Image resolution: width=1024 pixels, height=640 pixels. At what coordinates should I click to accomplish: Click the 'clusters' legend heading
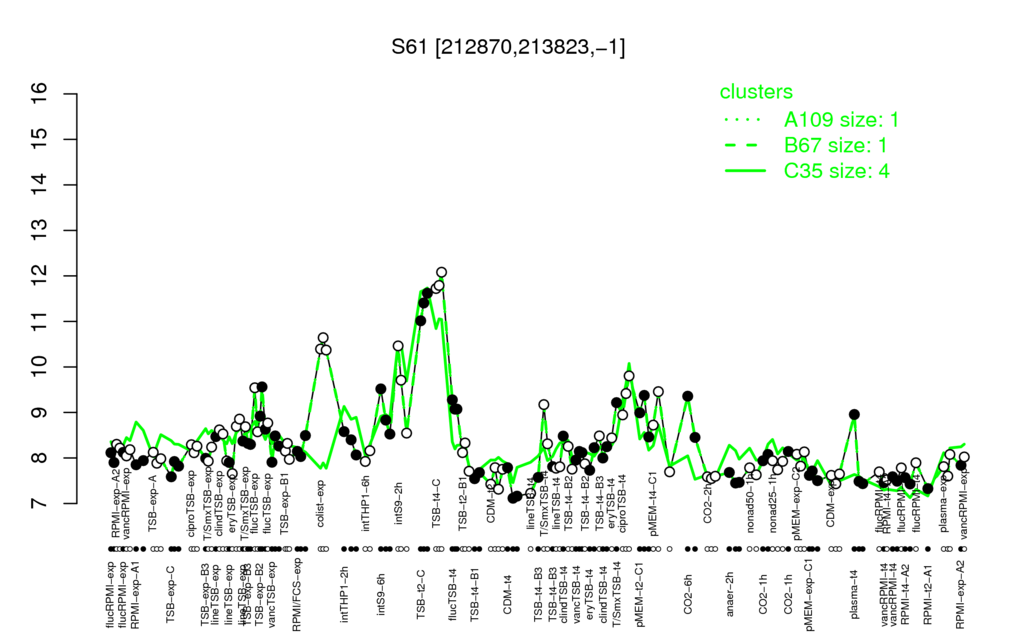click(756, 91)
